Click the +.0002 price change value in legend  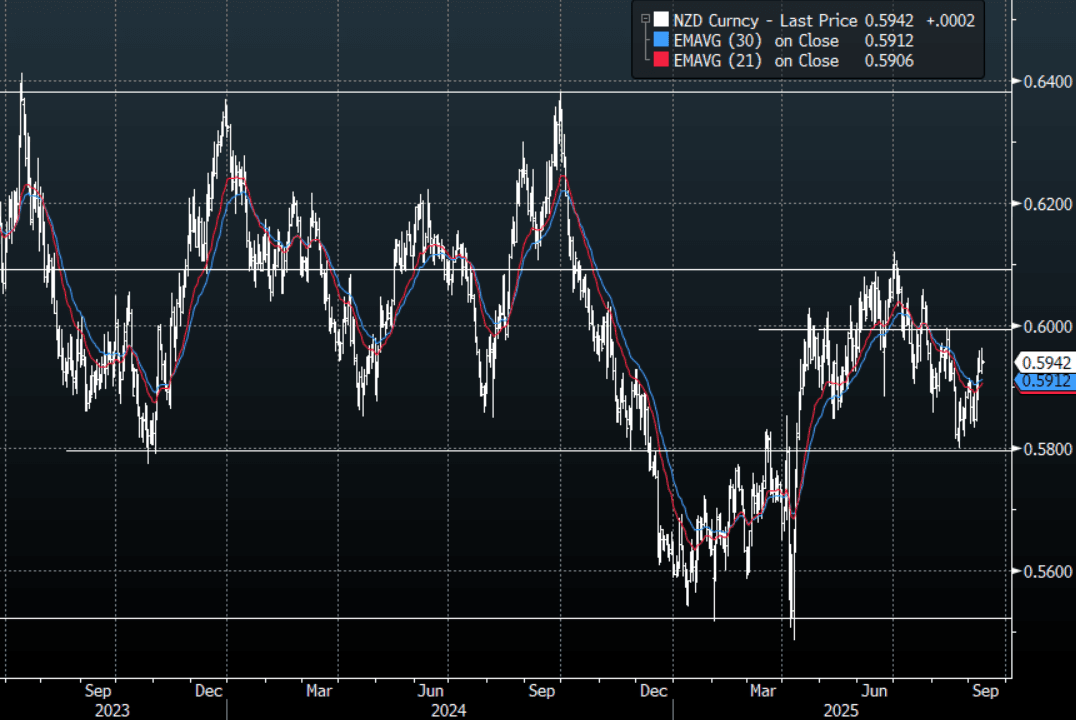click(951, 19)
